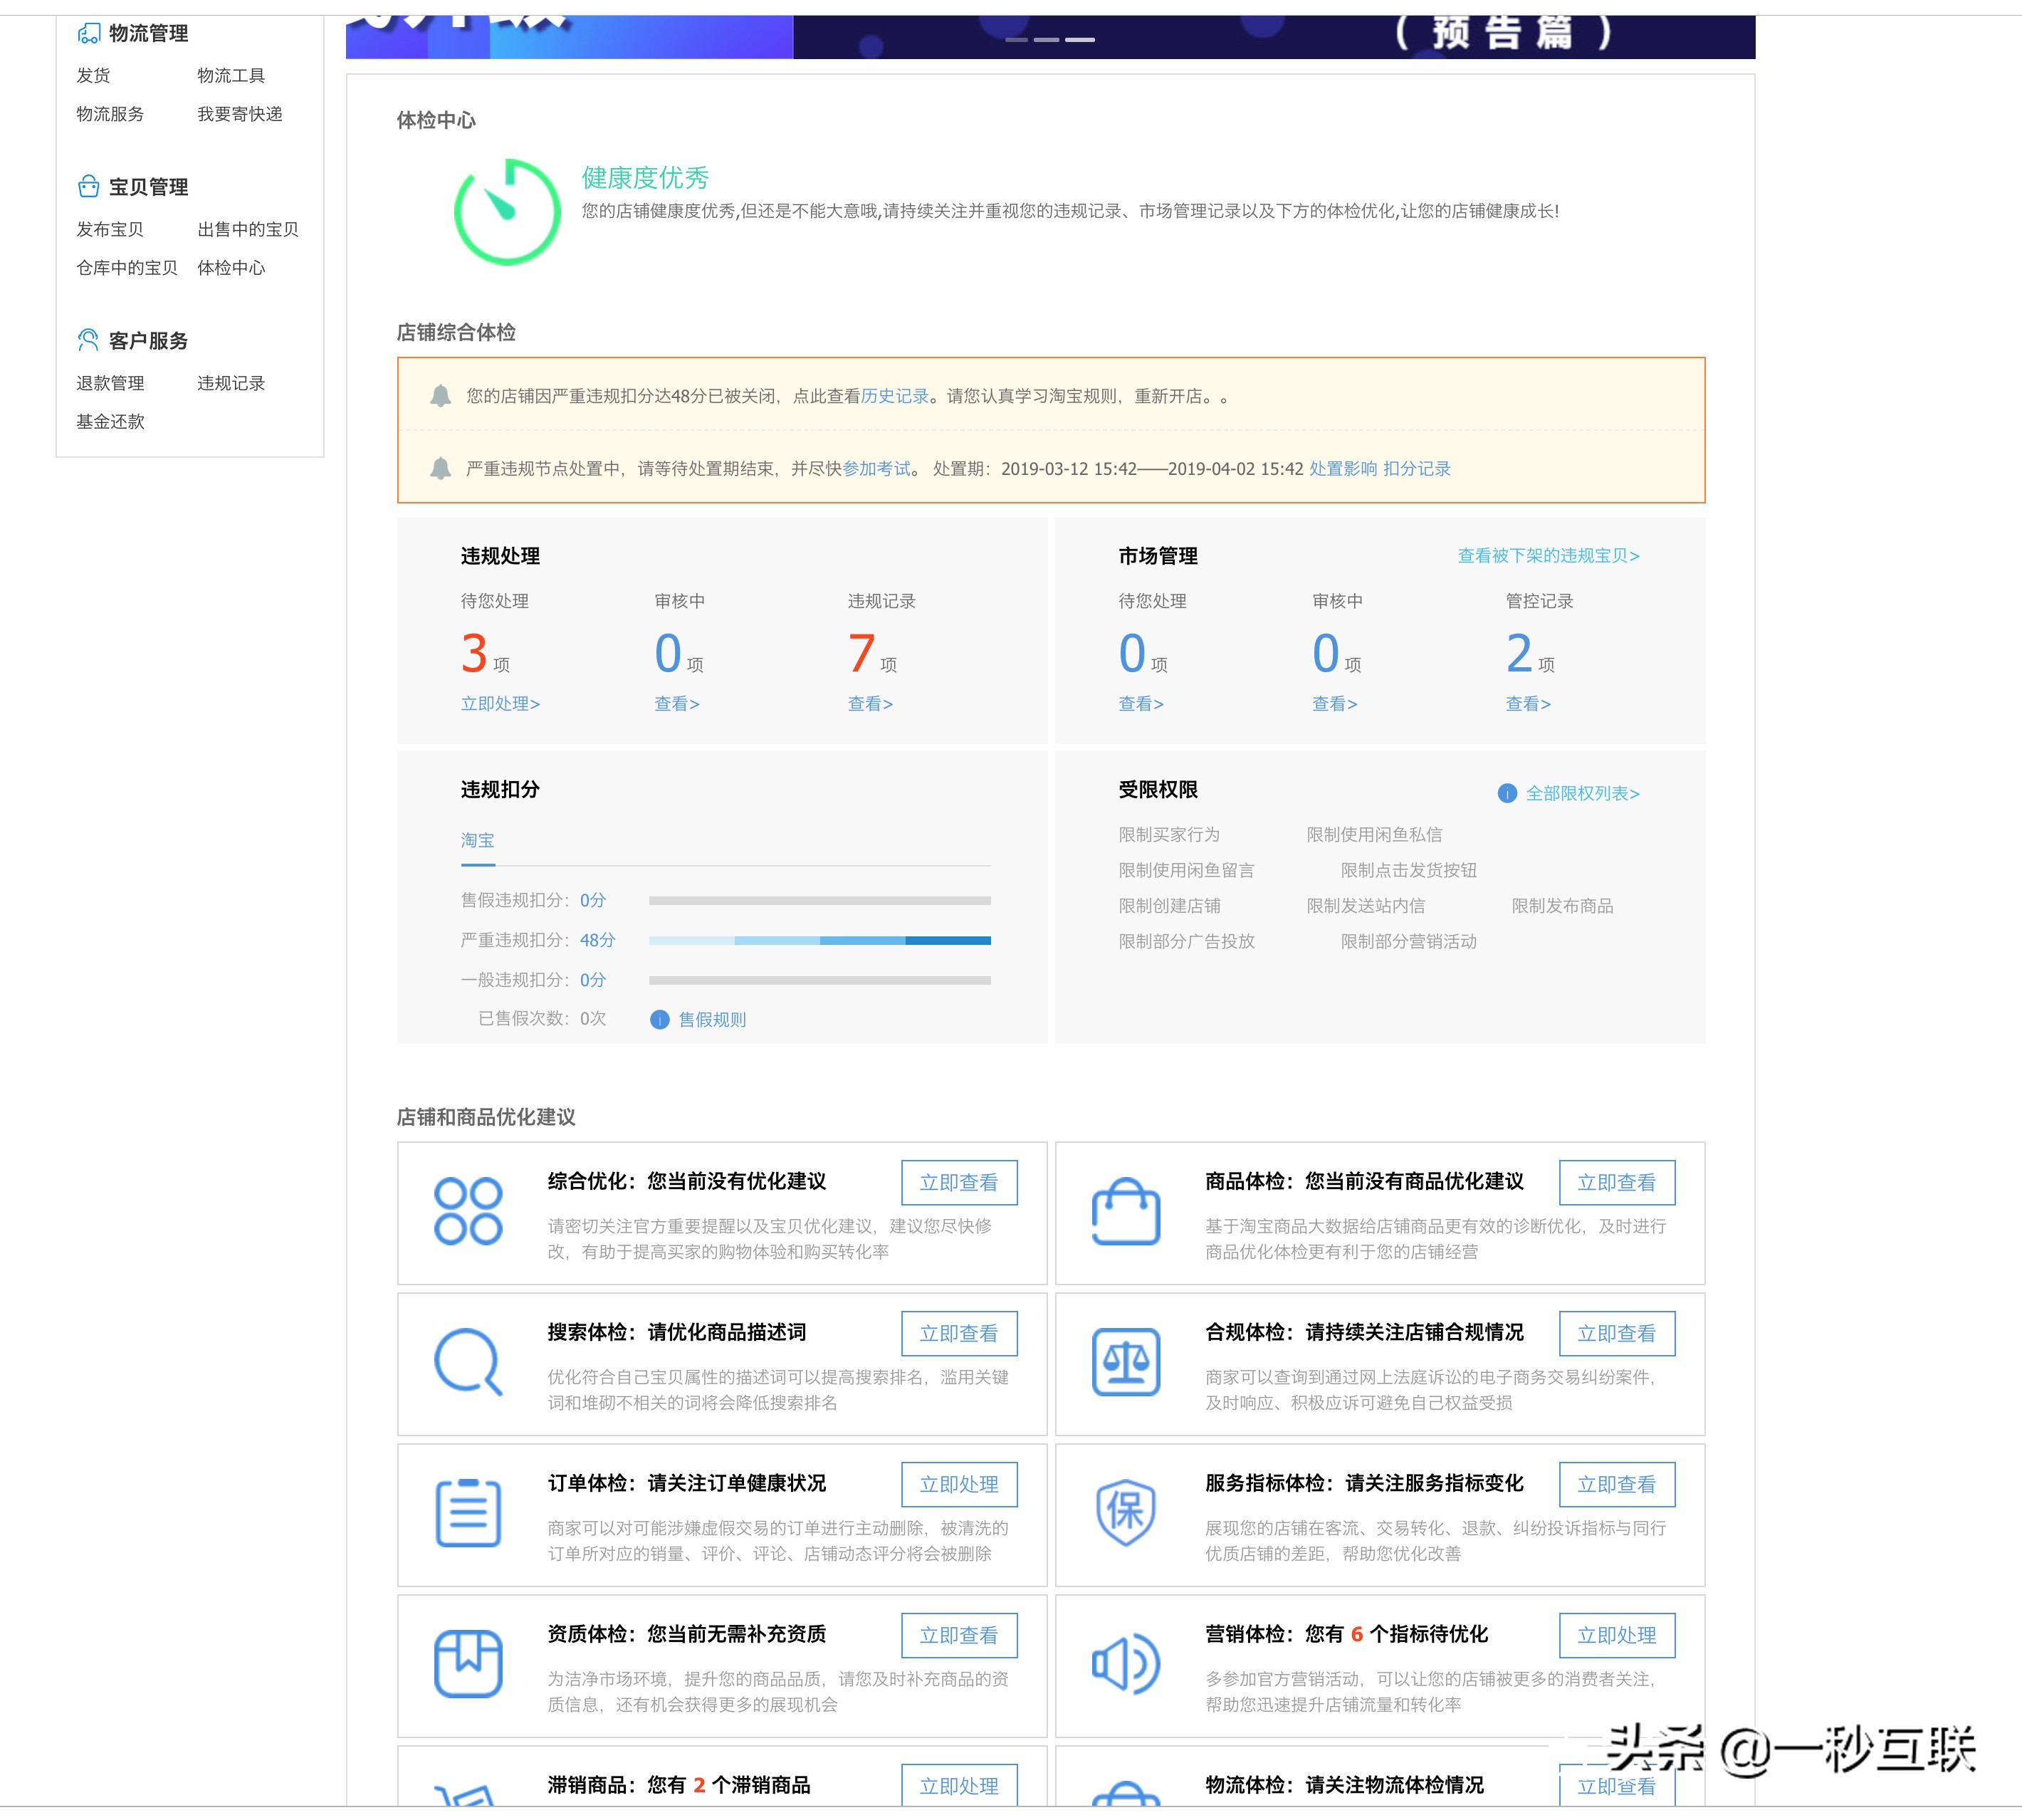The image size is (2022, 1820).
Task: Click 立即处理 button for 订单体检
Action: tap(958, 1484)
